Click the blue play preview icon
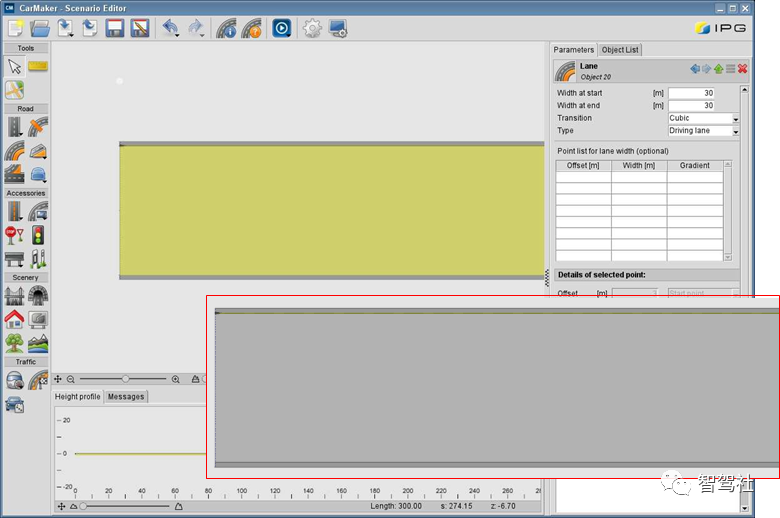This screenshot has width=780, height=518. click(282, 28)
